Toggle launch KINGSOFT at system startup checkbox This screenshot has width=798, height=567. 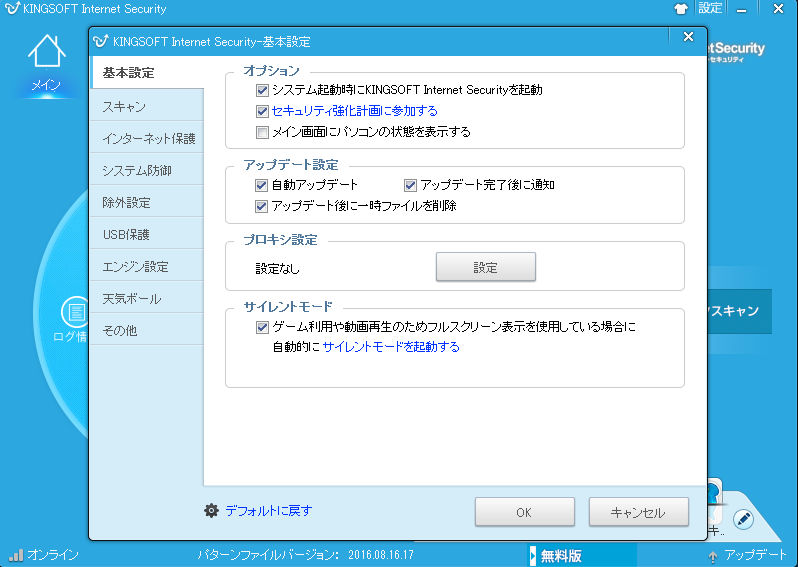tap(262, 91)
